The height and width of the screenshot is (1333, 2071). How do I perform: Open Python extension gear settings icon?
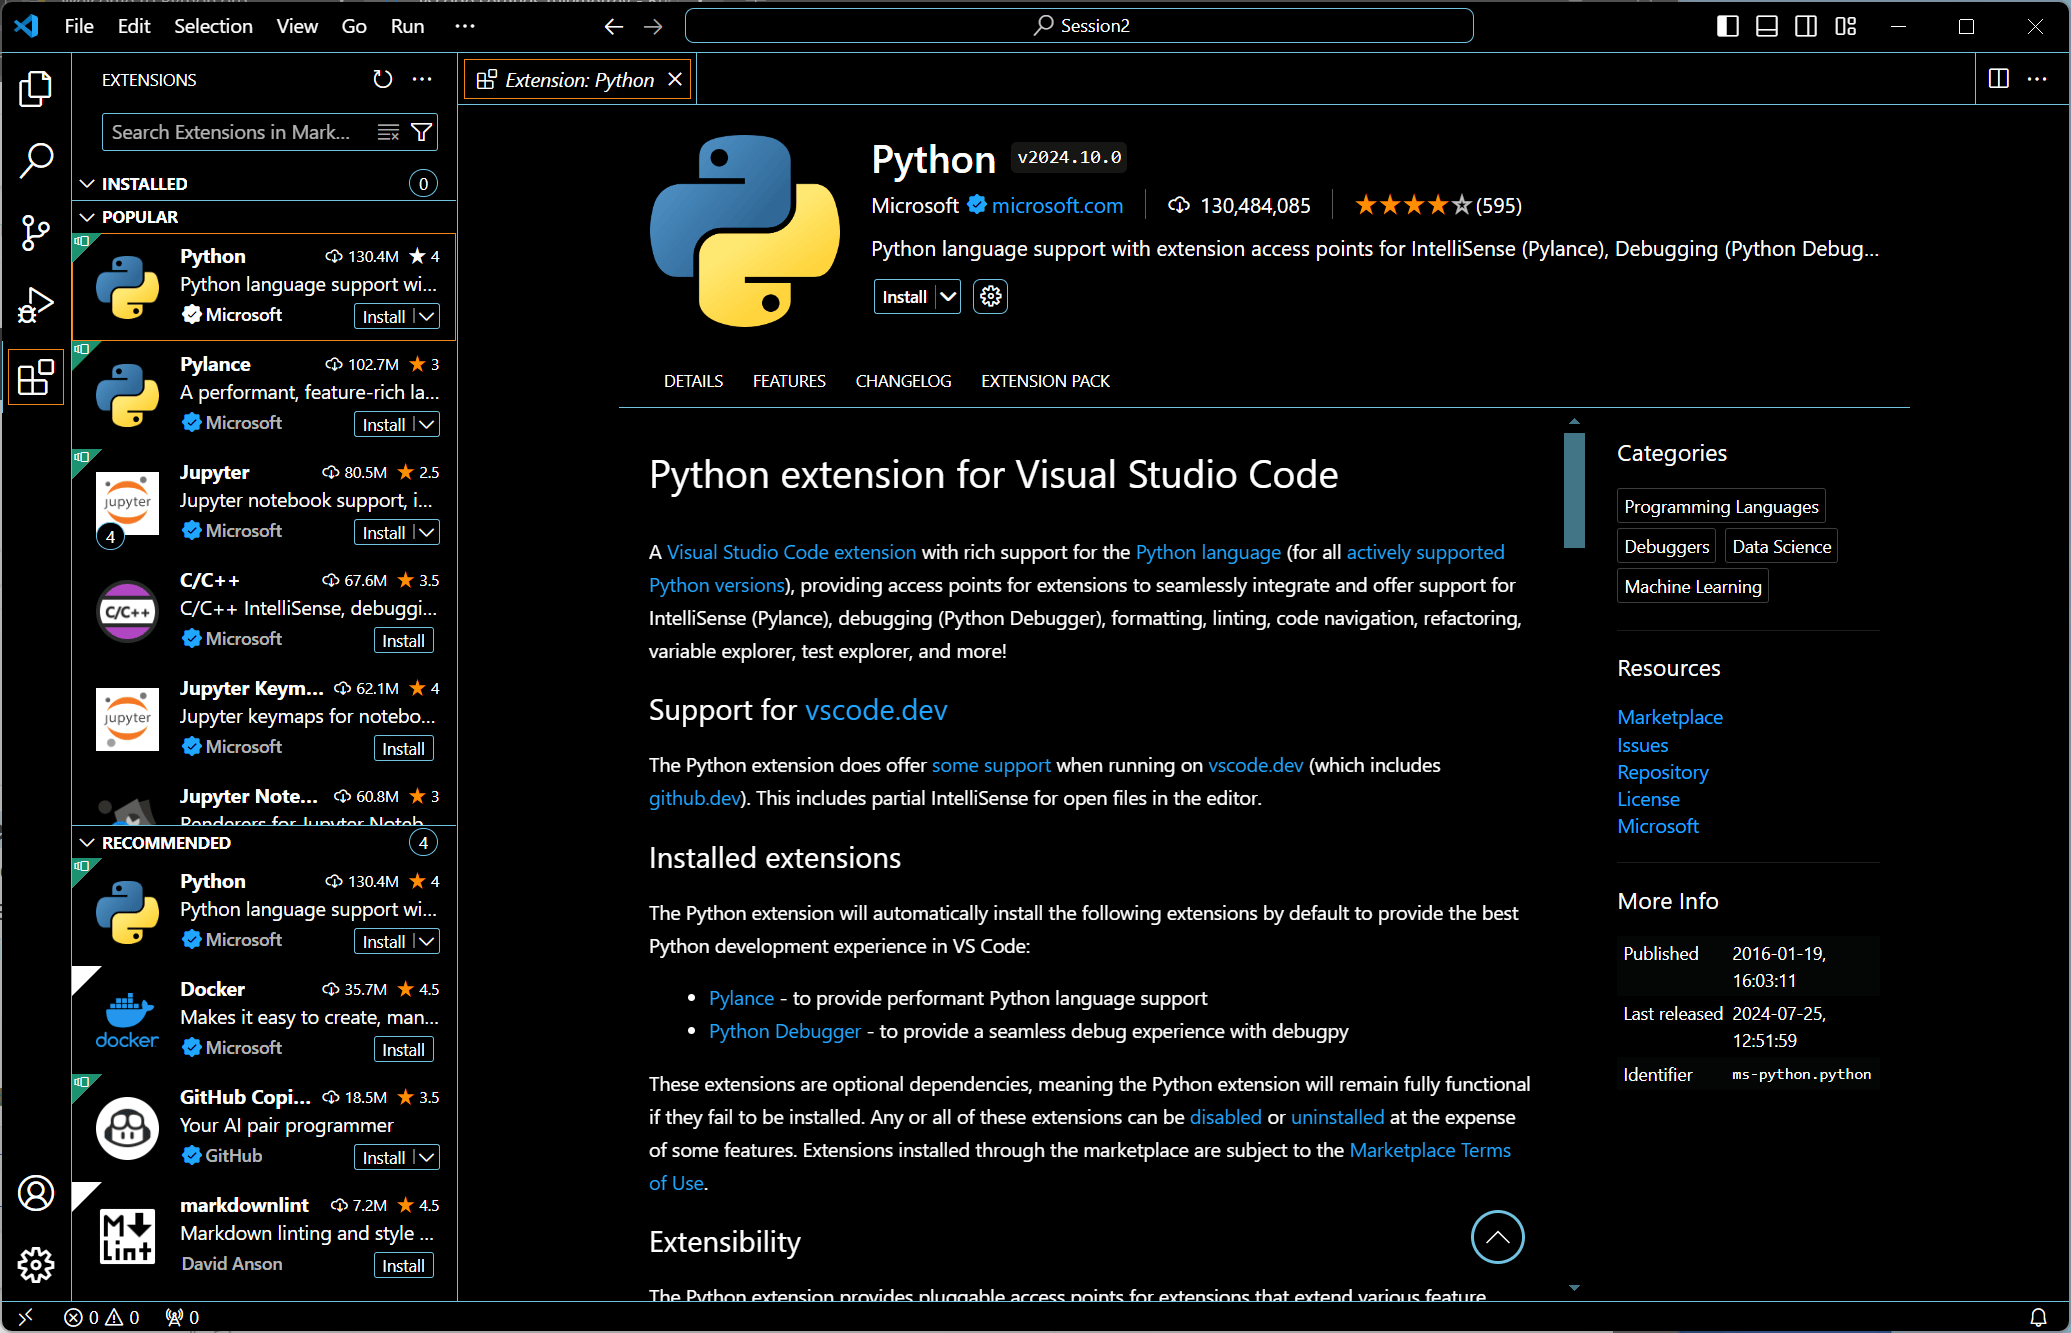click(990, 297)
